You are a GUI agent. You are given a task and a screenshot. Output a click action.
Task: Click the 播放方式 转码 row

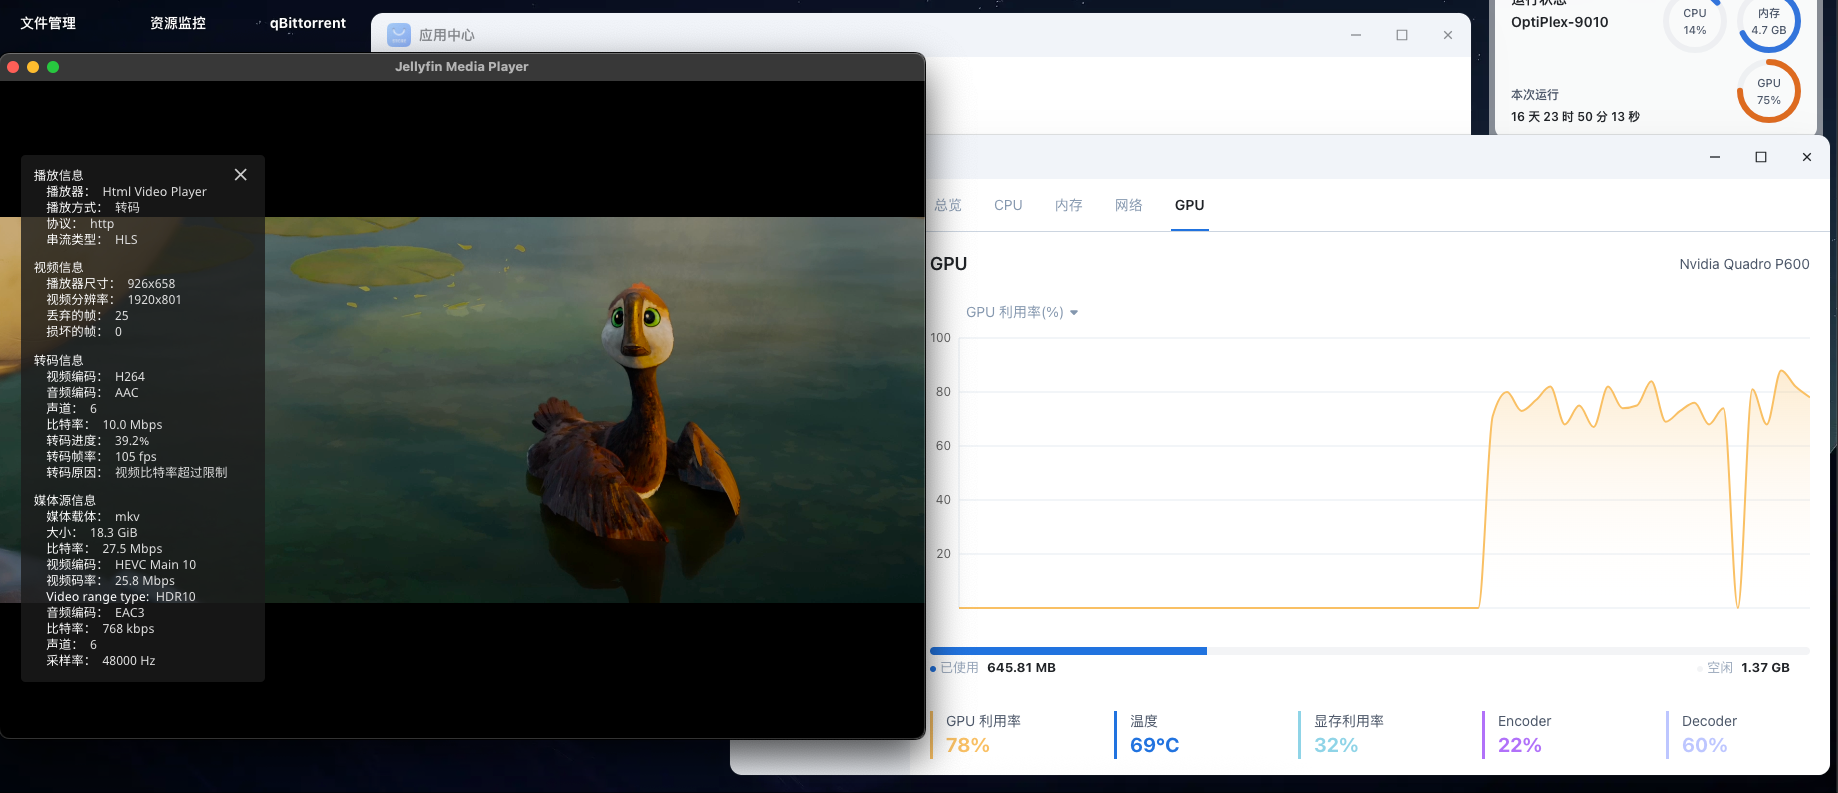point(93,208)
